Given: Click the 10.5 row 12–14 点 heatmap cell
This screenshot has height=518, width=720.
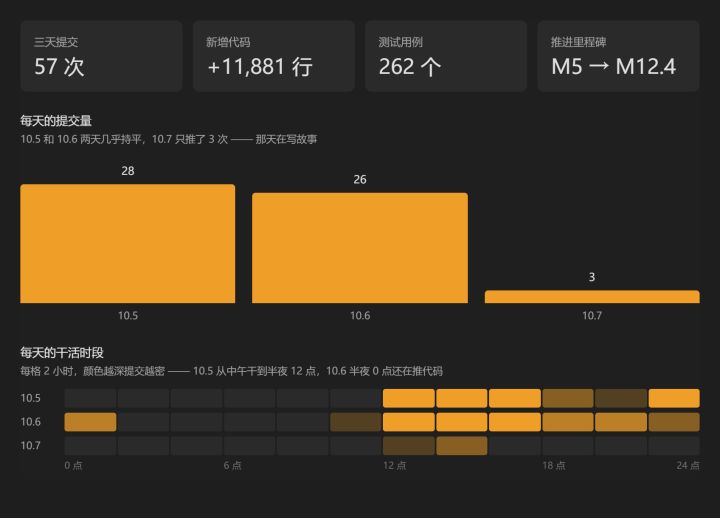Looking at the screenshot, I should 409,398.
